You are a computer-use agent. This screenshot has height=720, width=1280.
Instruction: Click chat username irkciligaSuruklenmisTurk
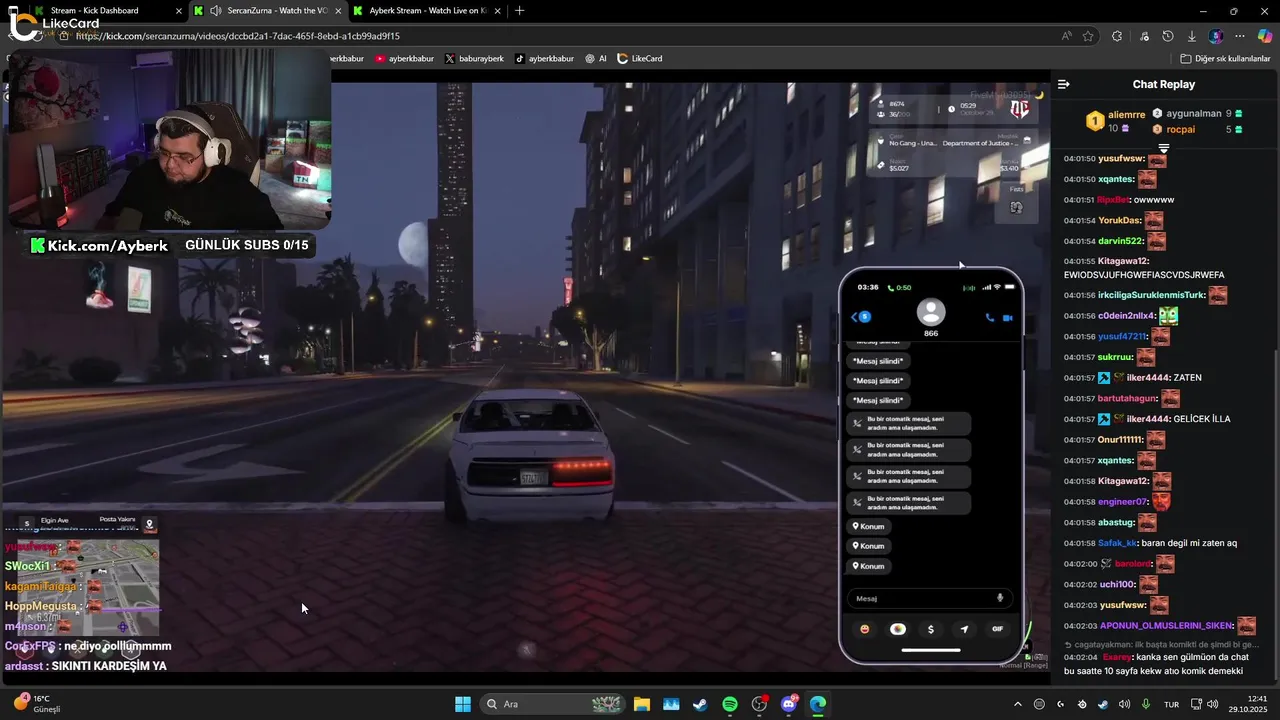click(1151, 295)
